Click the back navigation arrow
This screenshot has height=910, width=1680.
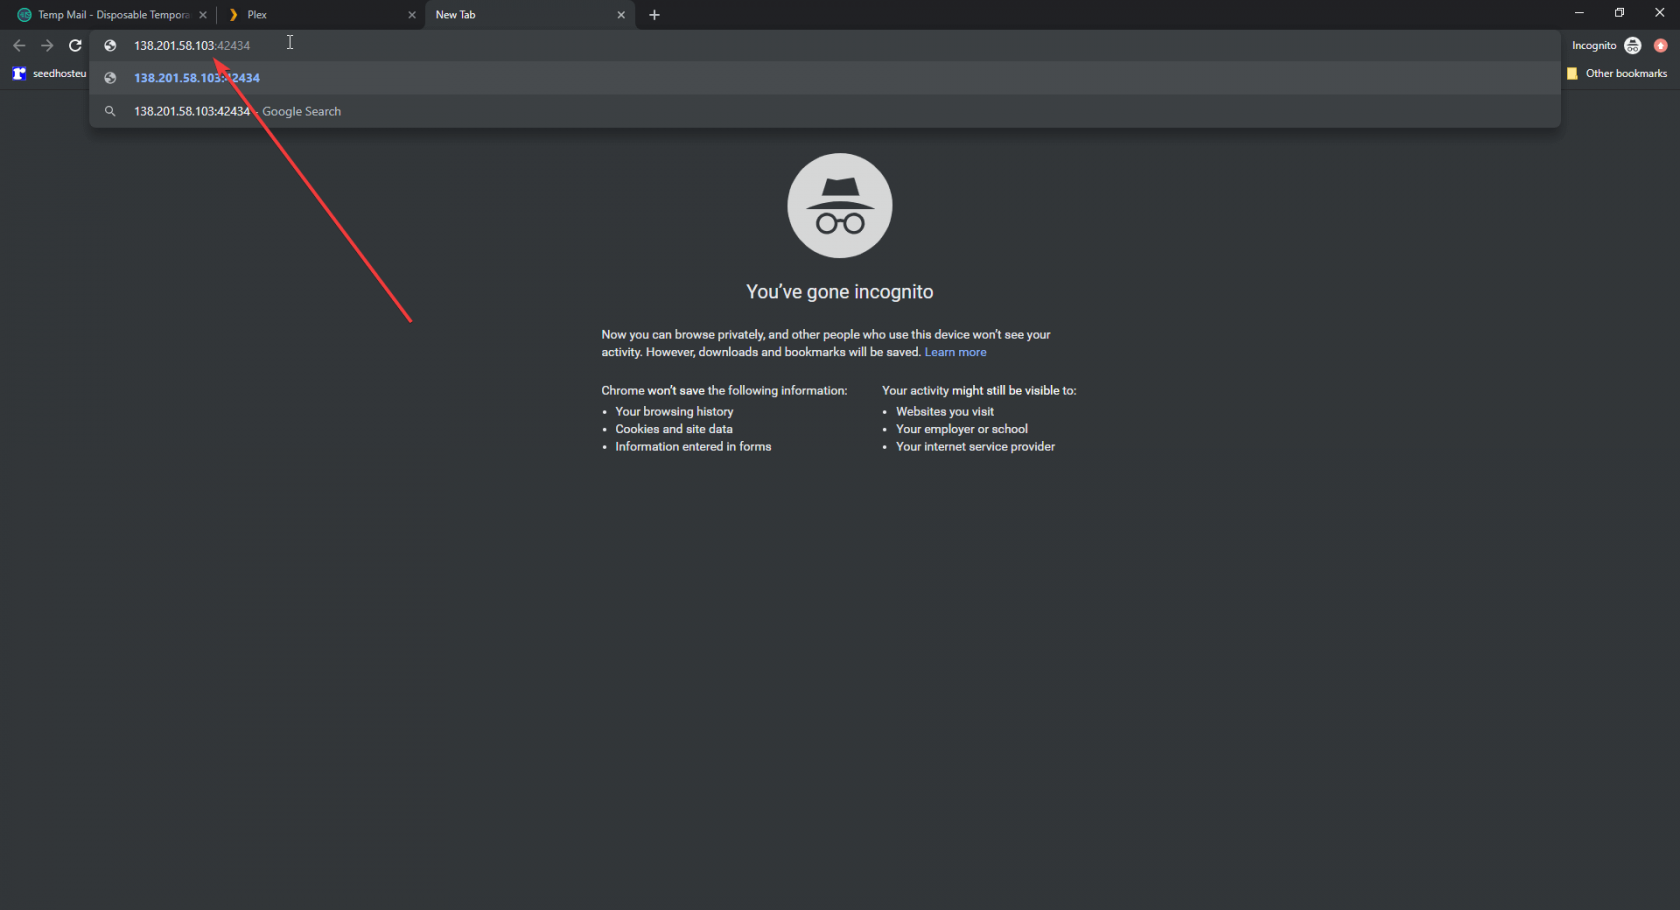click(x=19, y=45)
